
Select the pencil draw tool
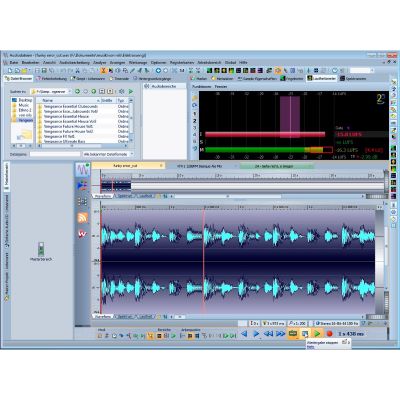click(x=132, y=71)
